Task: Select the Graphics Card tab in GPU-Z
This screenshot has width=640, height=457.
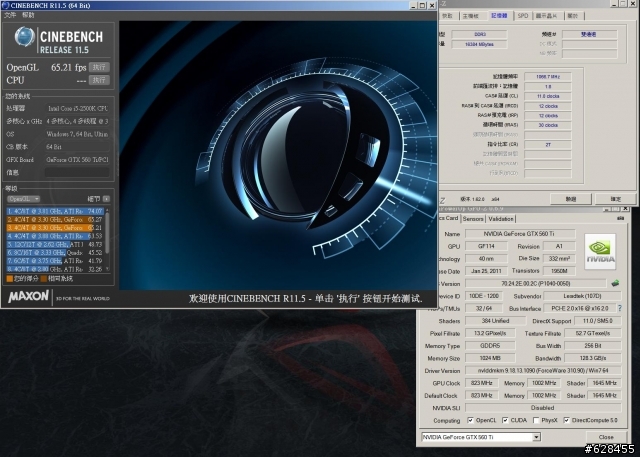Action: click(x=448, y=218)
